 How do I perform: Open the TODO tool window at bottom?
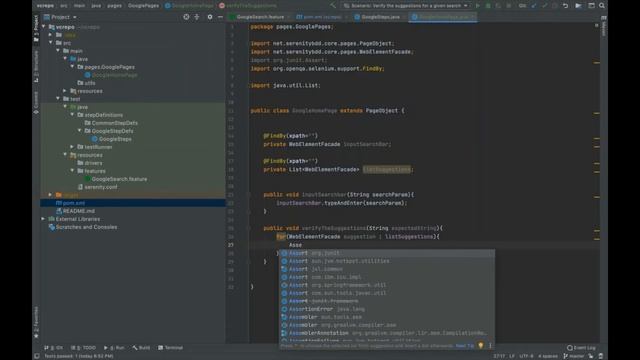point(83,348)
